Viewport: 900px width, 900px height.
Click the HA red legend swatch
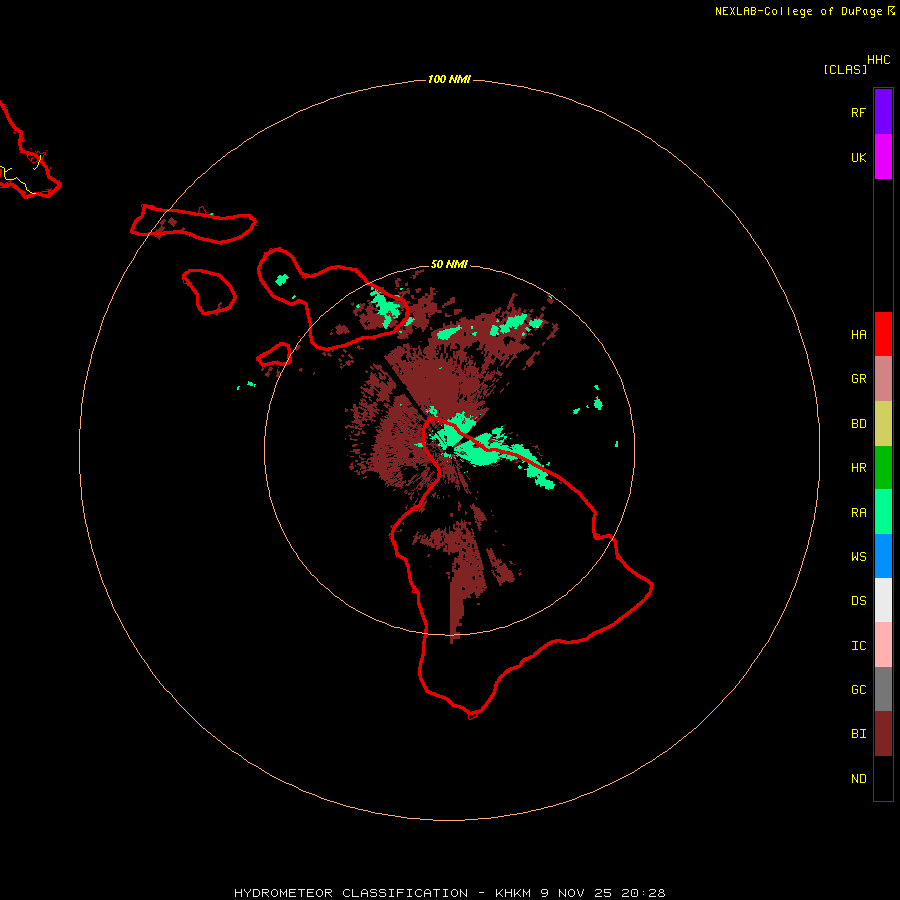click(883, 334)
